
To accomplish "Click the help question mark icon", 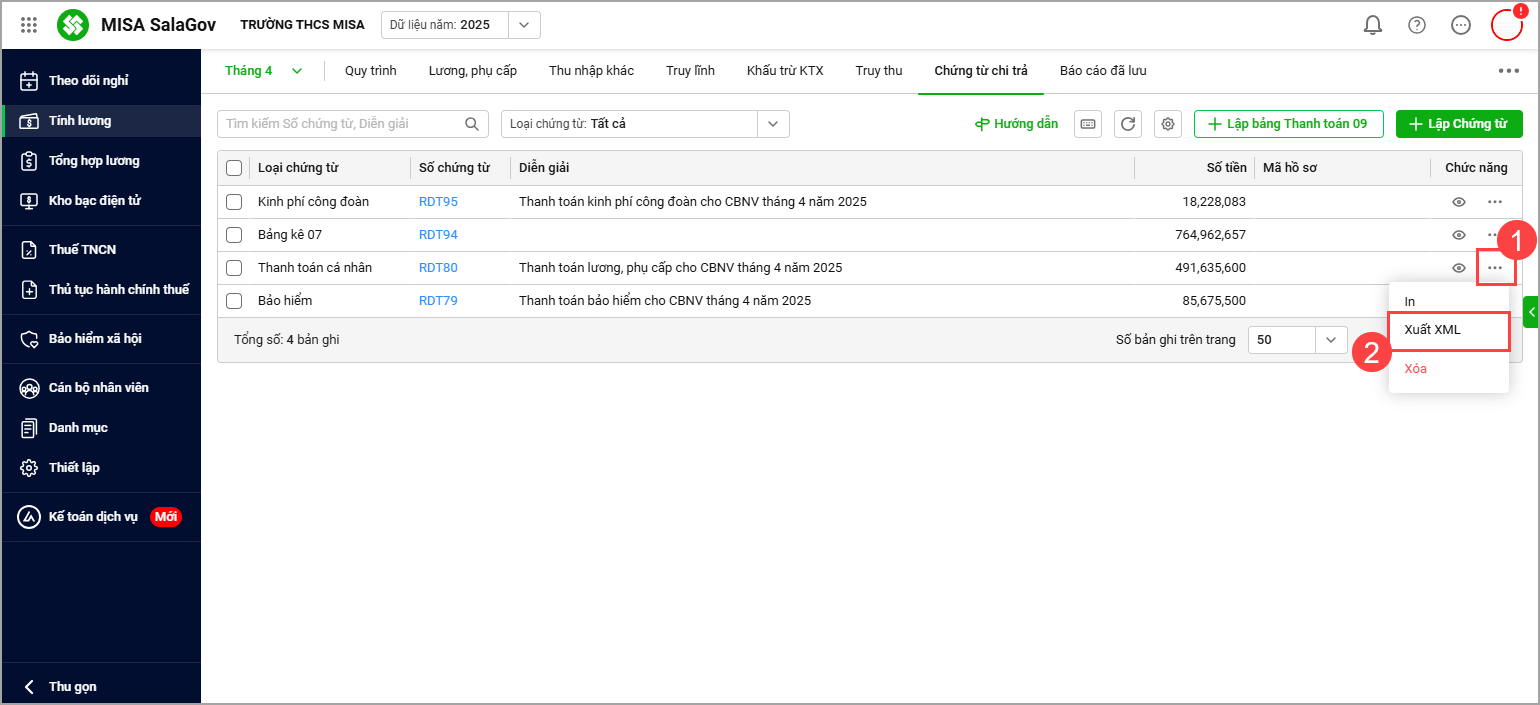I will (1417, 25).
